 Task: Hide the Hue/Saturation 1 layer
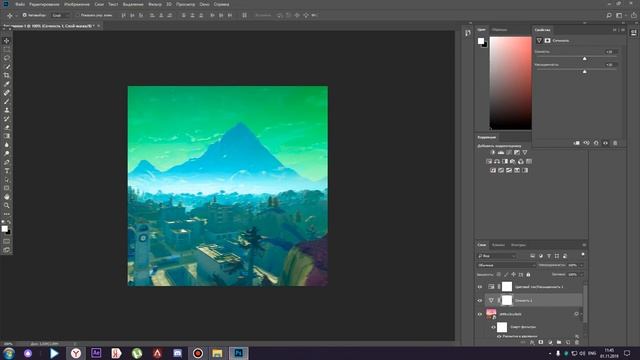point(480,287)
